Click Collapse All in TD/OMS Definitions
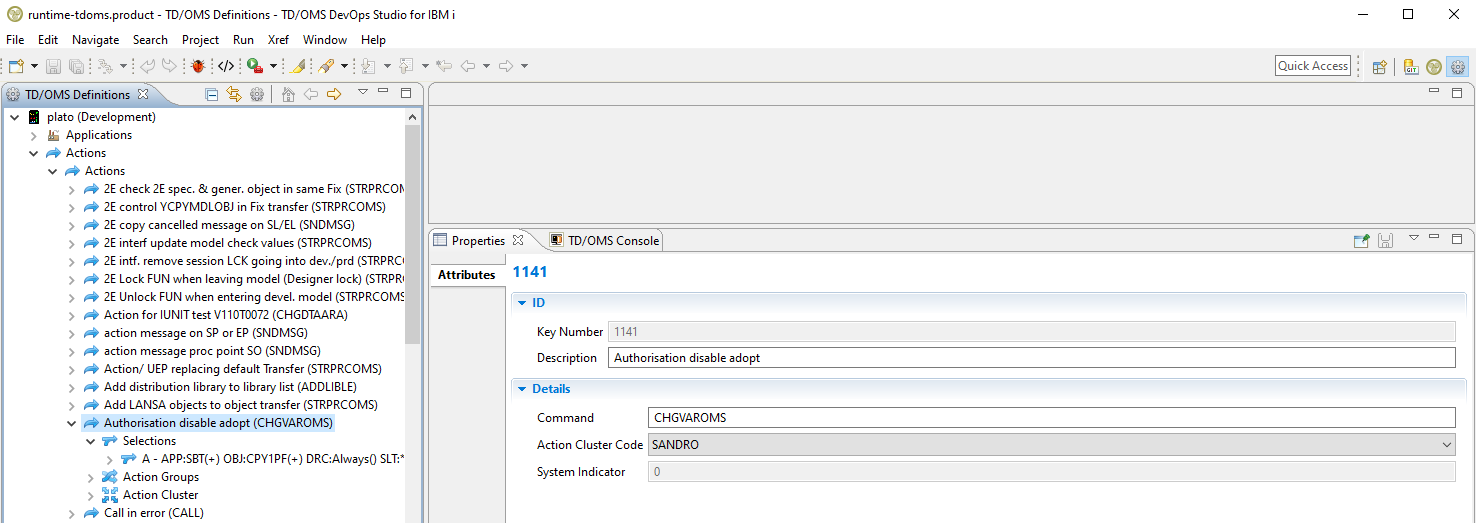 click(x=211, y=94)
